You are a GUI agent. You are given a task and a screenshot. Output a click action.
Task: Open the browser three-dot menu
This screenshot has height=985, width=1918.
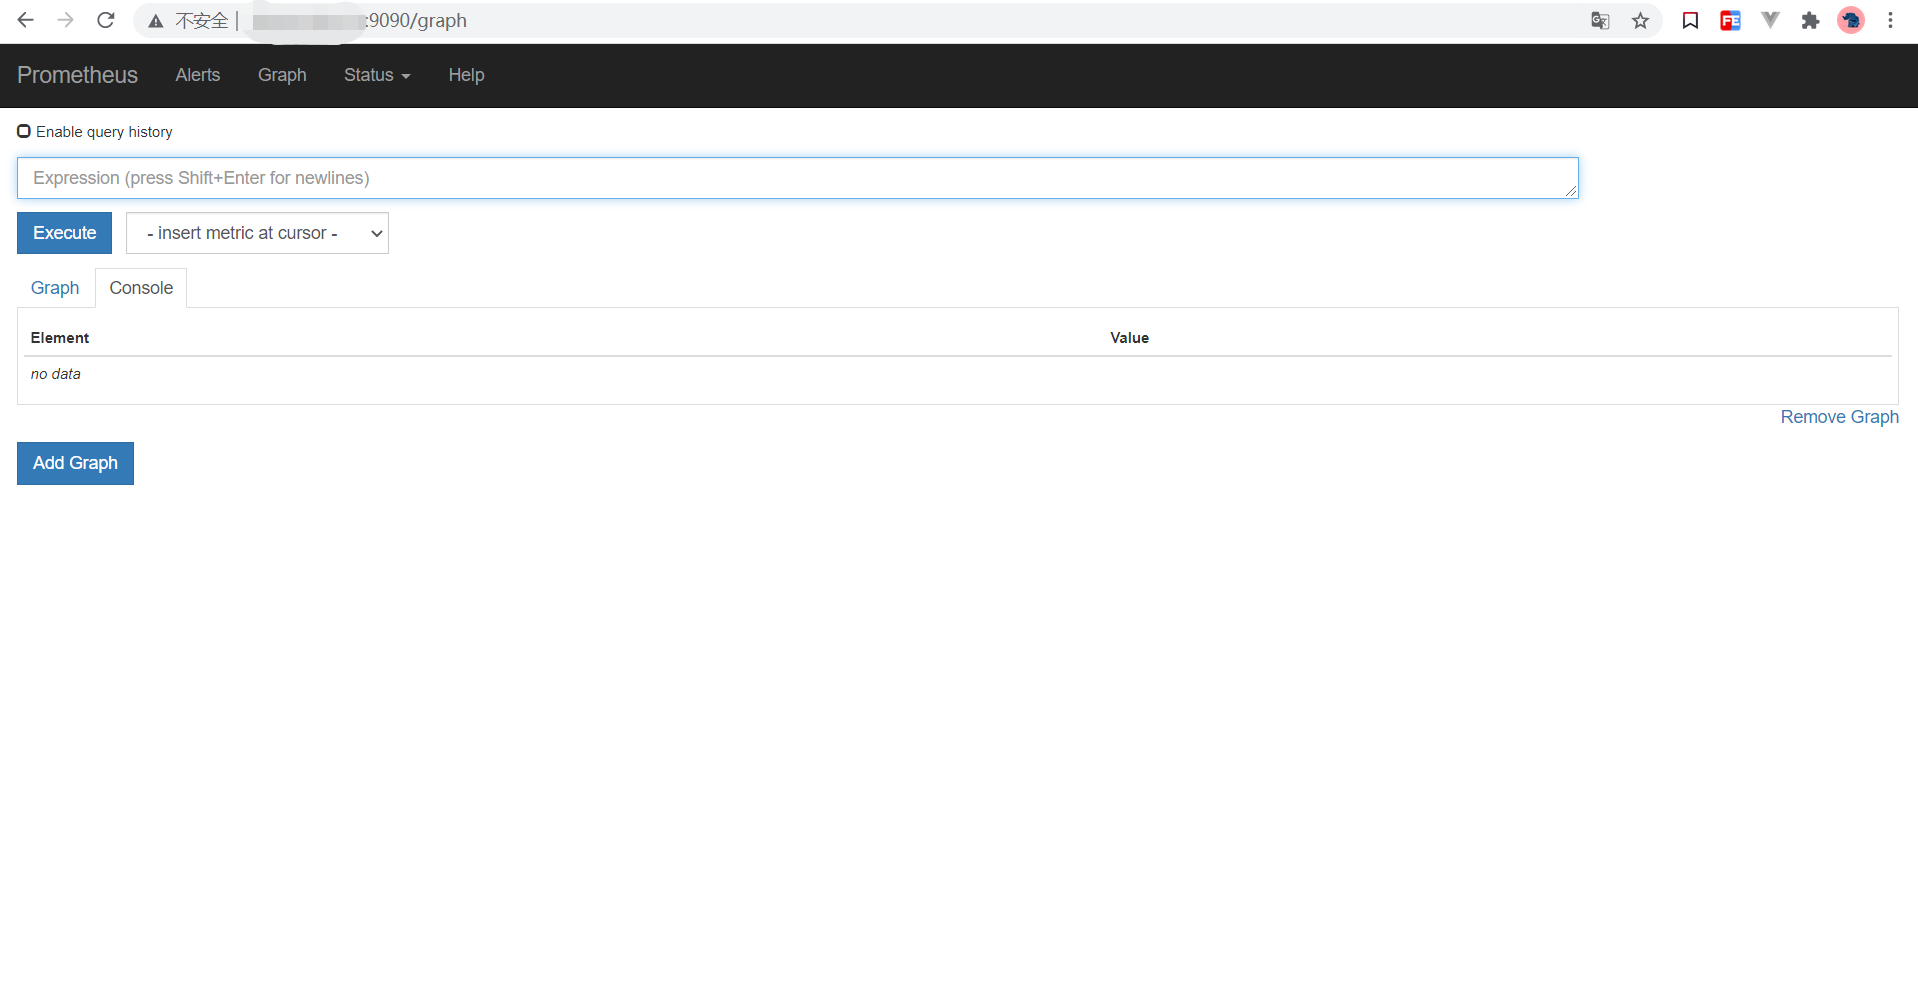(x=1890, y=20)
